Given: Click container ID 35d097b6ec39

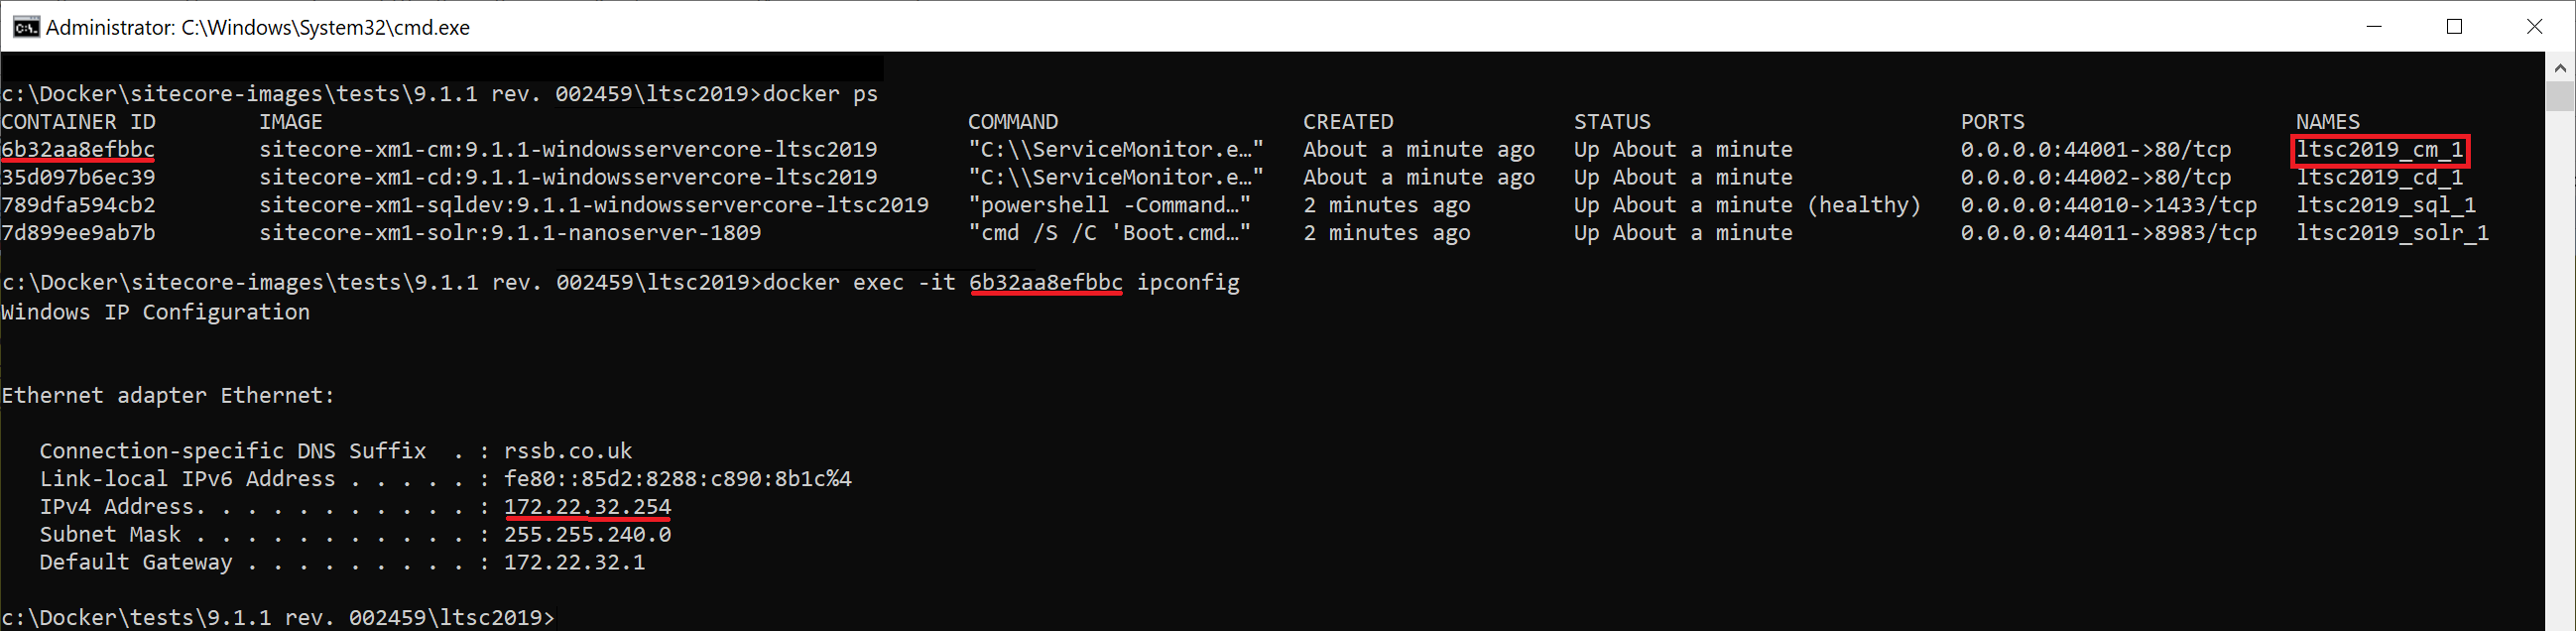Looking at the screenshot, I should 78,178.
